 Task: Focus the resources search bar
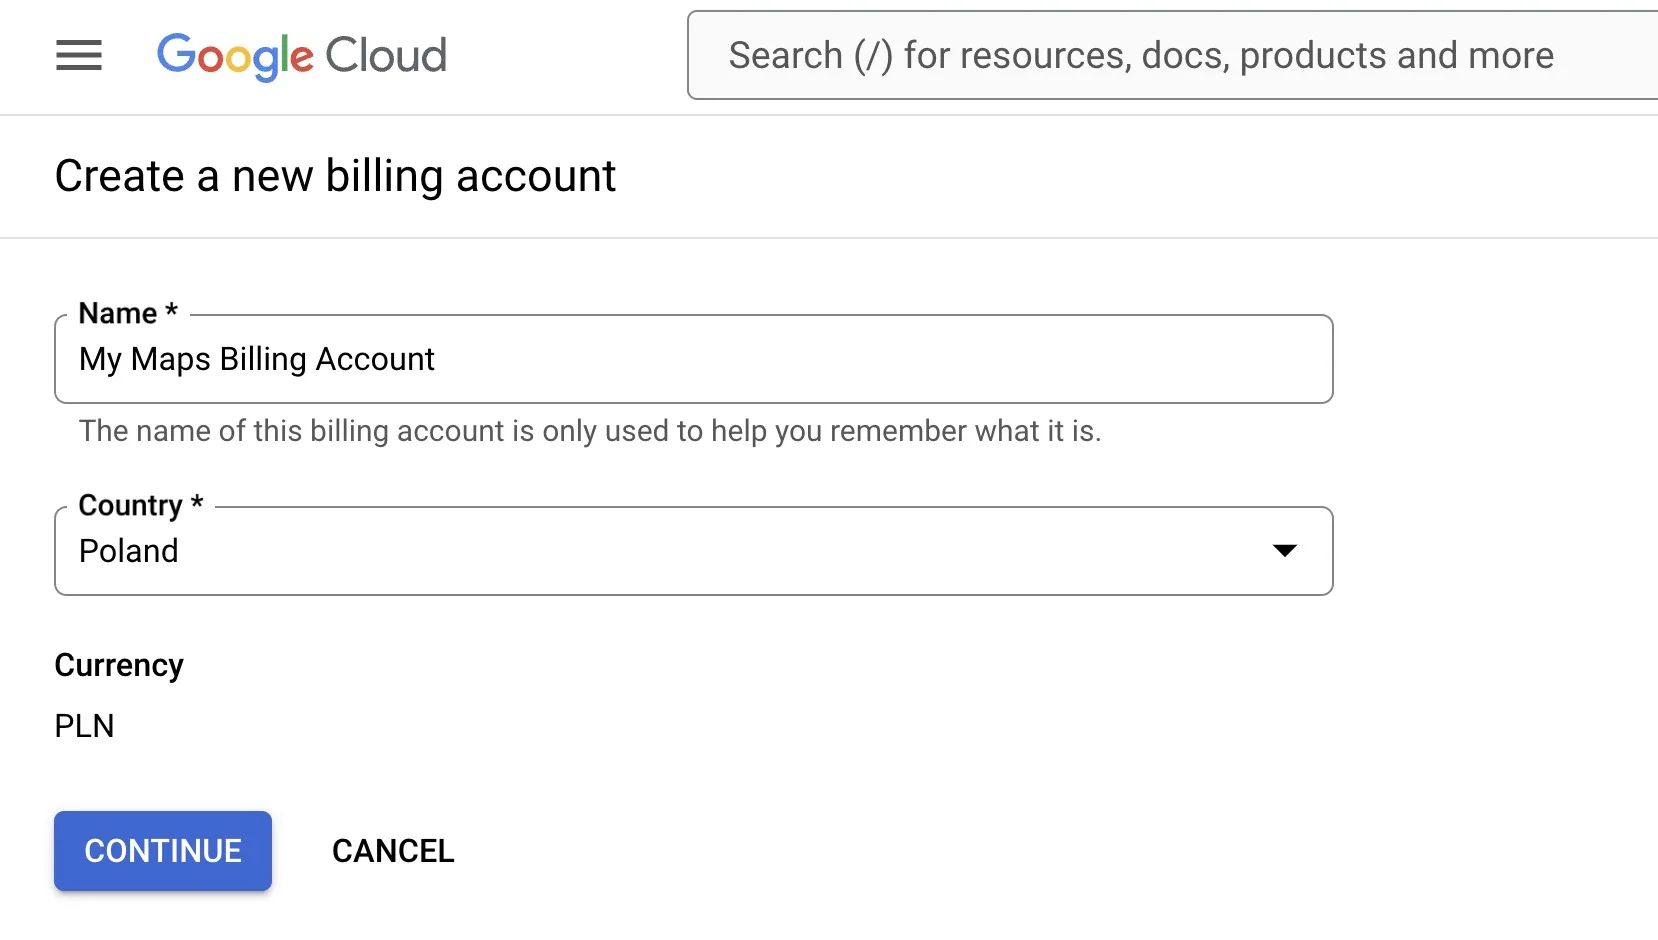(x=1172, y=56)
